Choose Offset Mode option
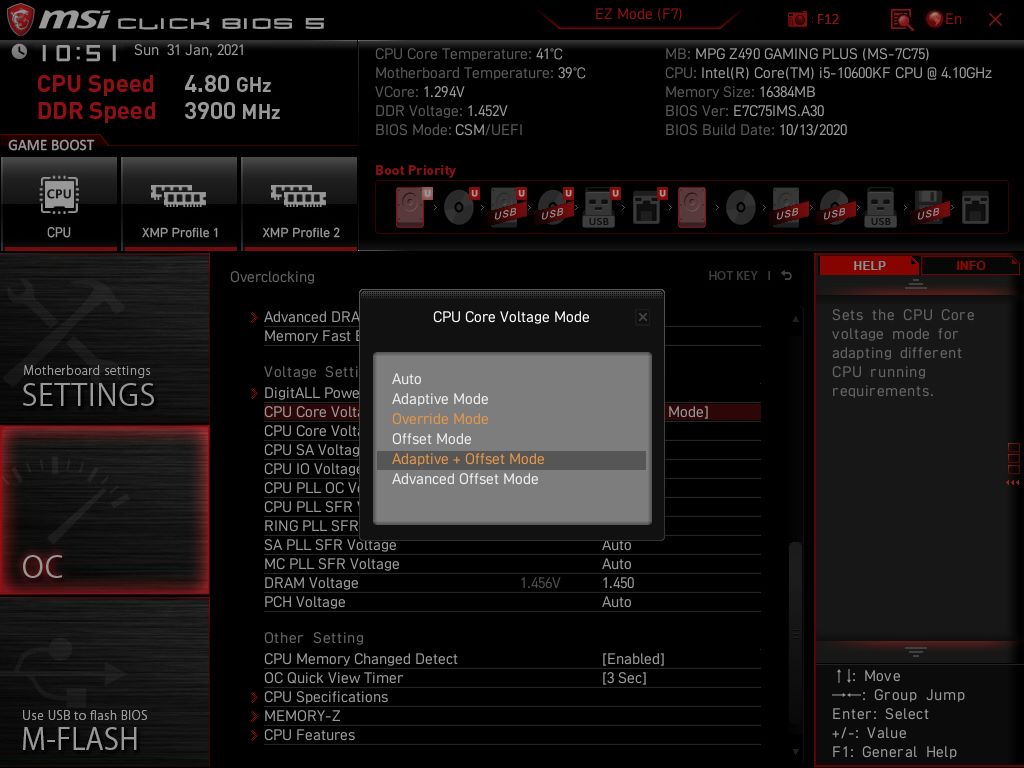The width and height of the screenshot is (1024, 768). [511, 439]
